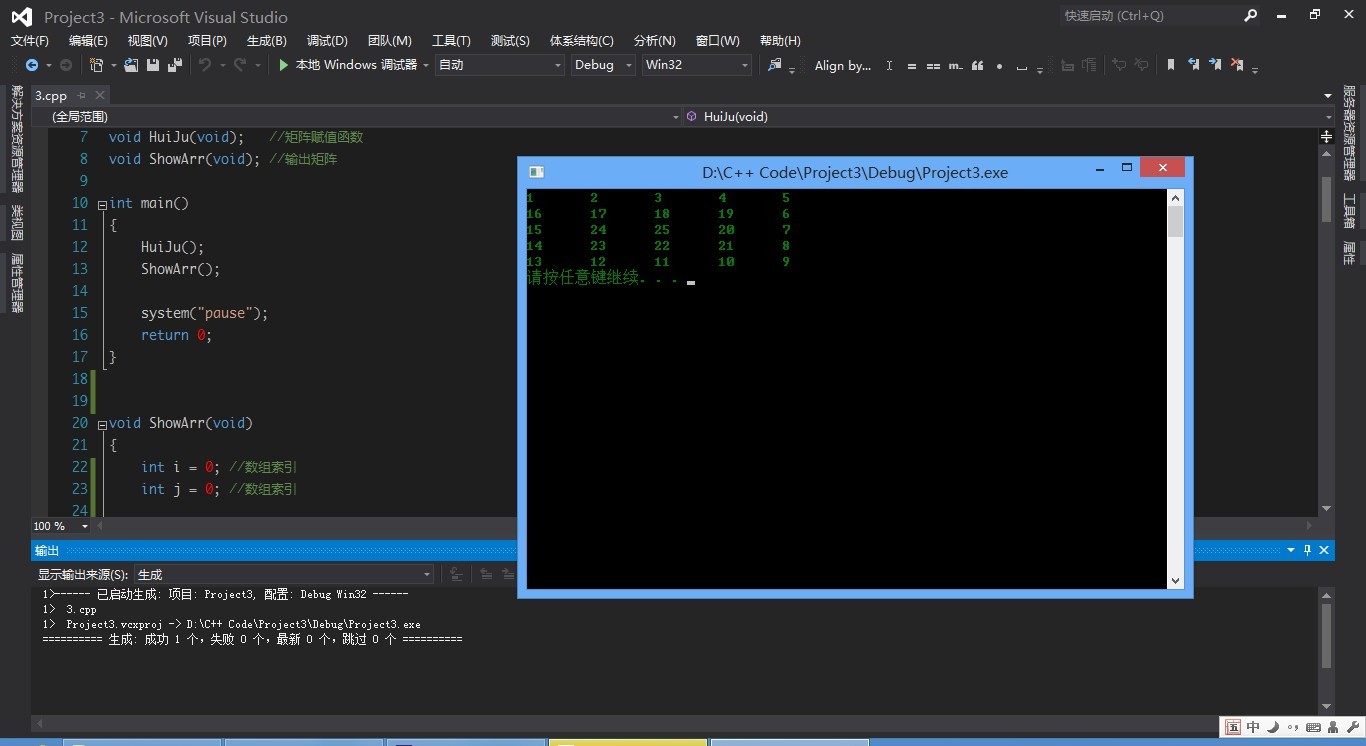
Task: Pin the 3.cpp tab
Action: [82, 96]
